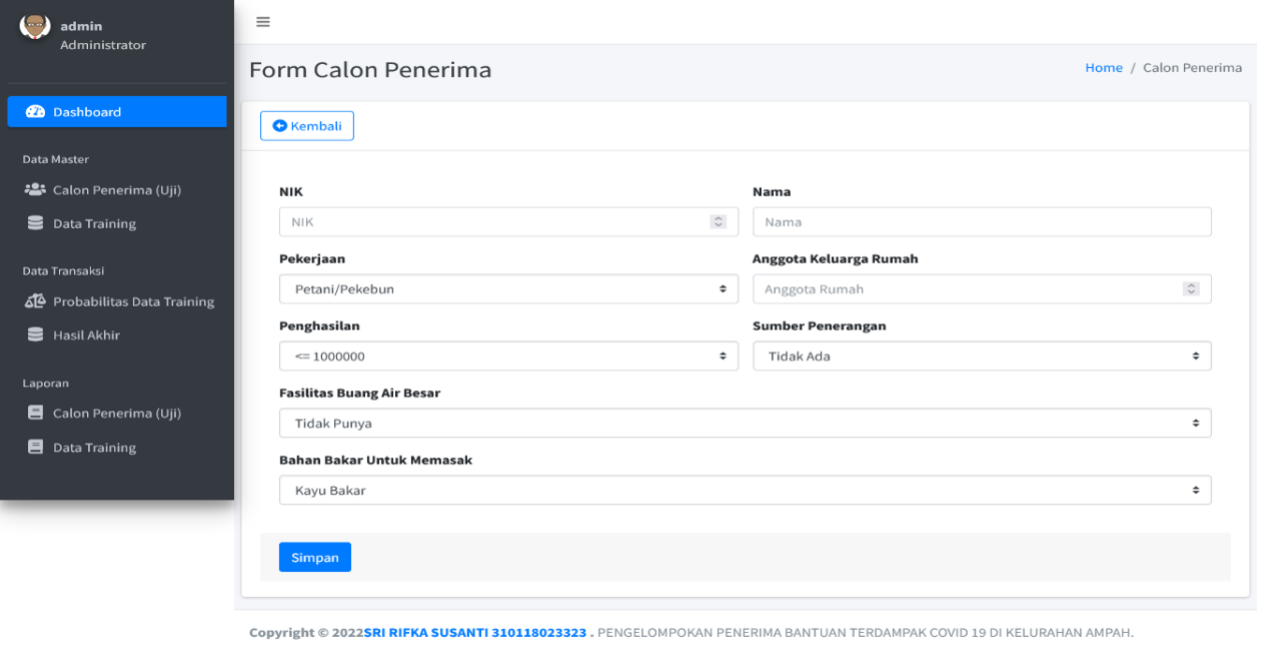Screen dimensions: 1261x656
Task: Follow the Home breadcrumb link
Action: [x=1103, y=68]
